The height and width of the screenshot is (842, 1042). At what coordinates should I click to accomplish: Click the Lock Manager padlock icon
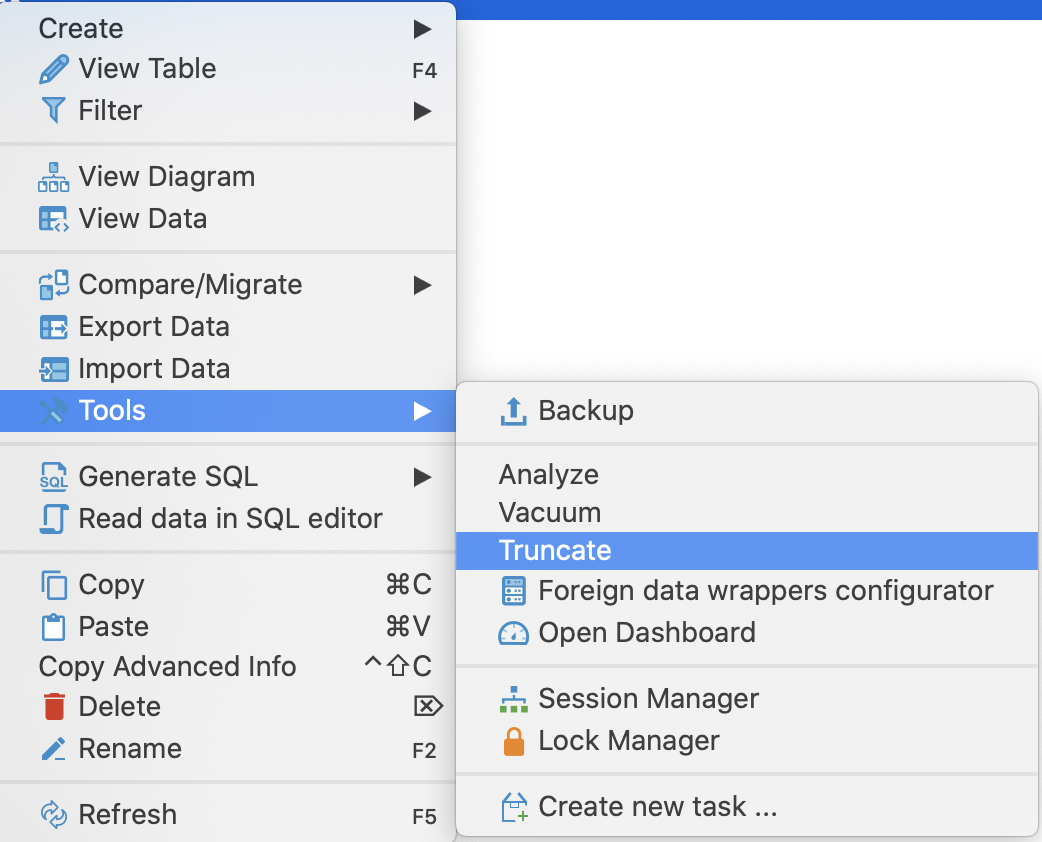point(513,740)
